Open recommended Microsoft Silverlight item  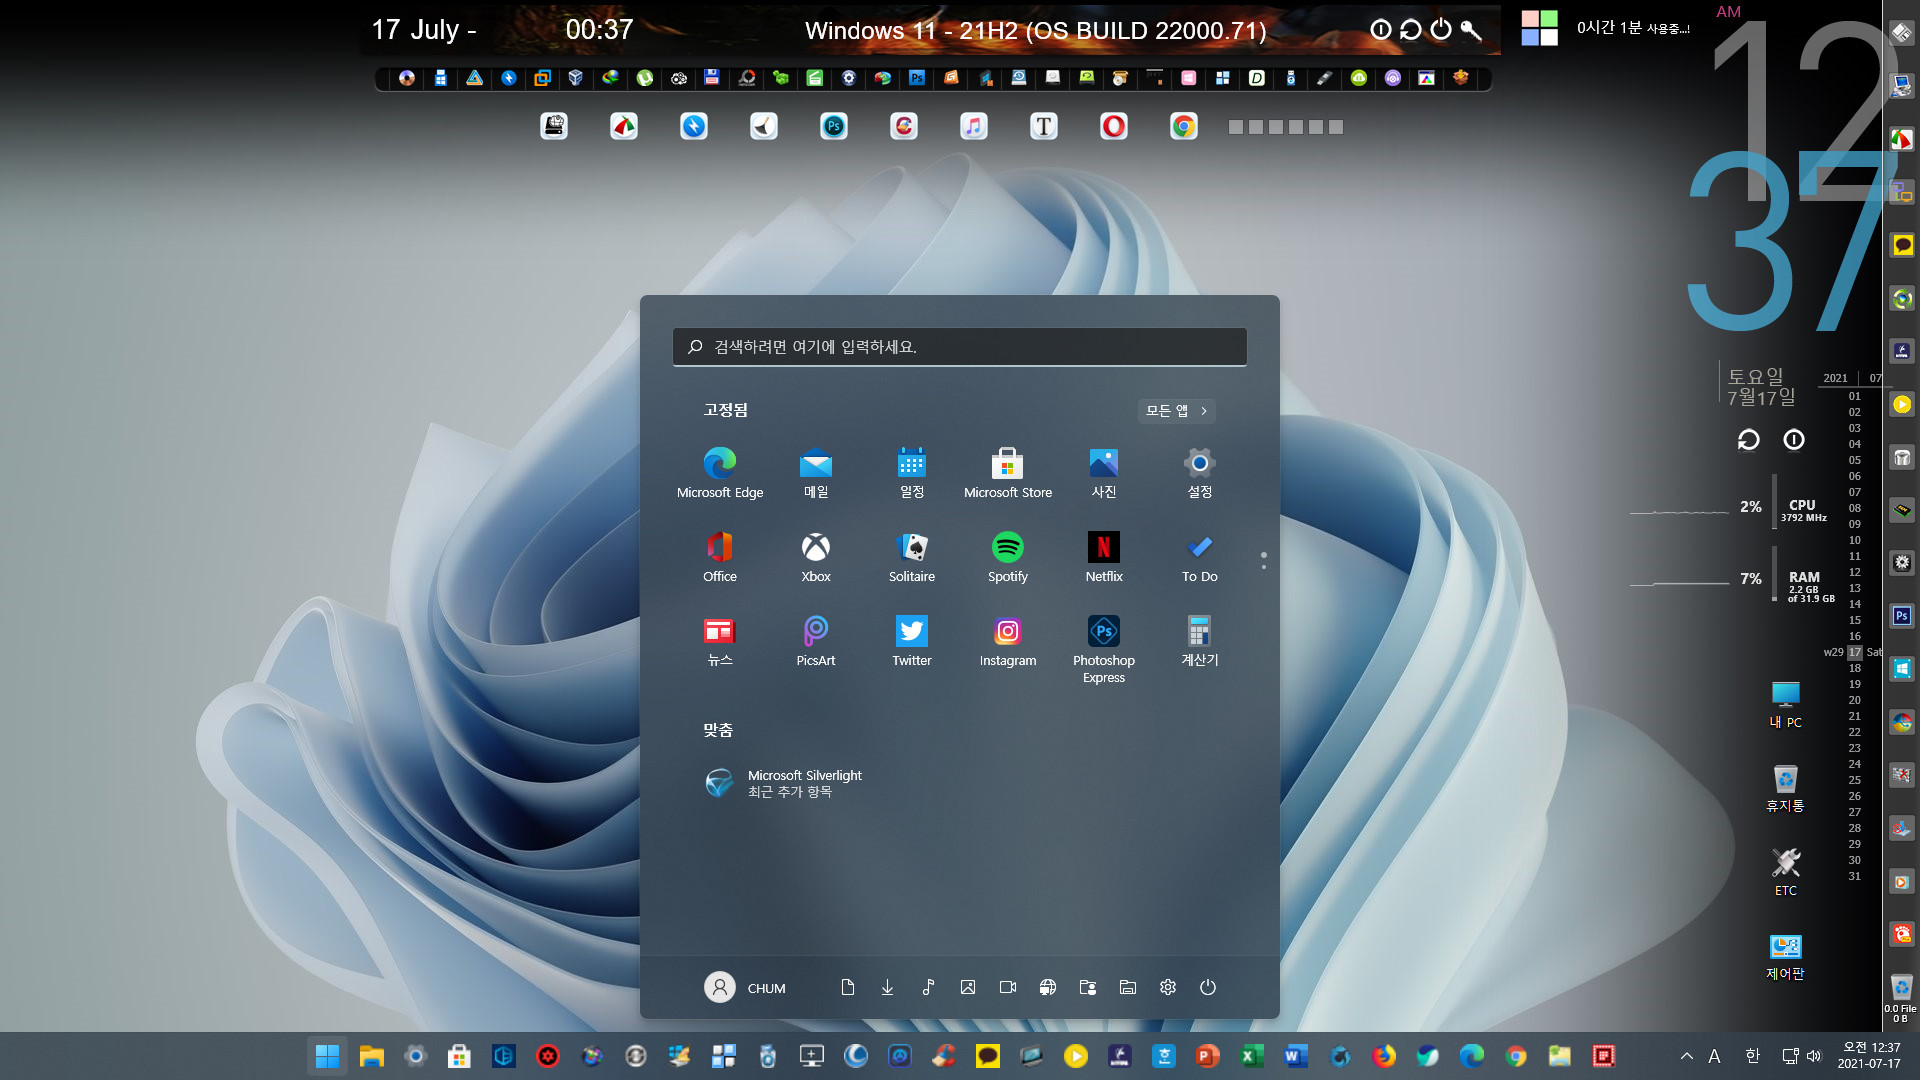pyautogui.click(x=784, y=783)
